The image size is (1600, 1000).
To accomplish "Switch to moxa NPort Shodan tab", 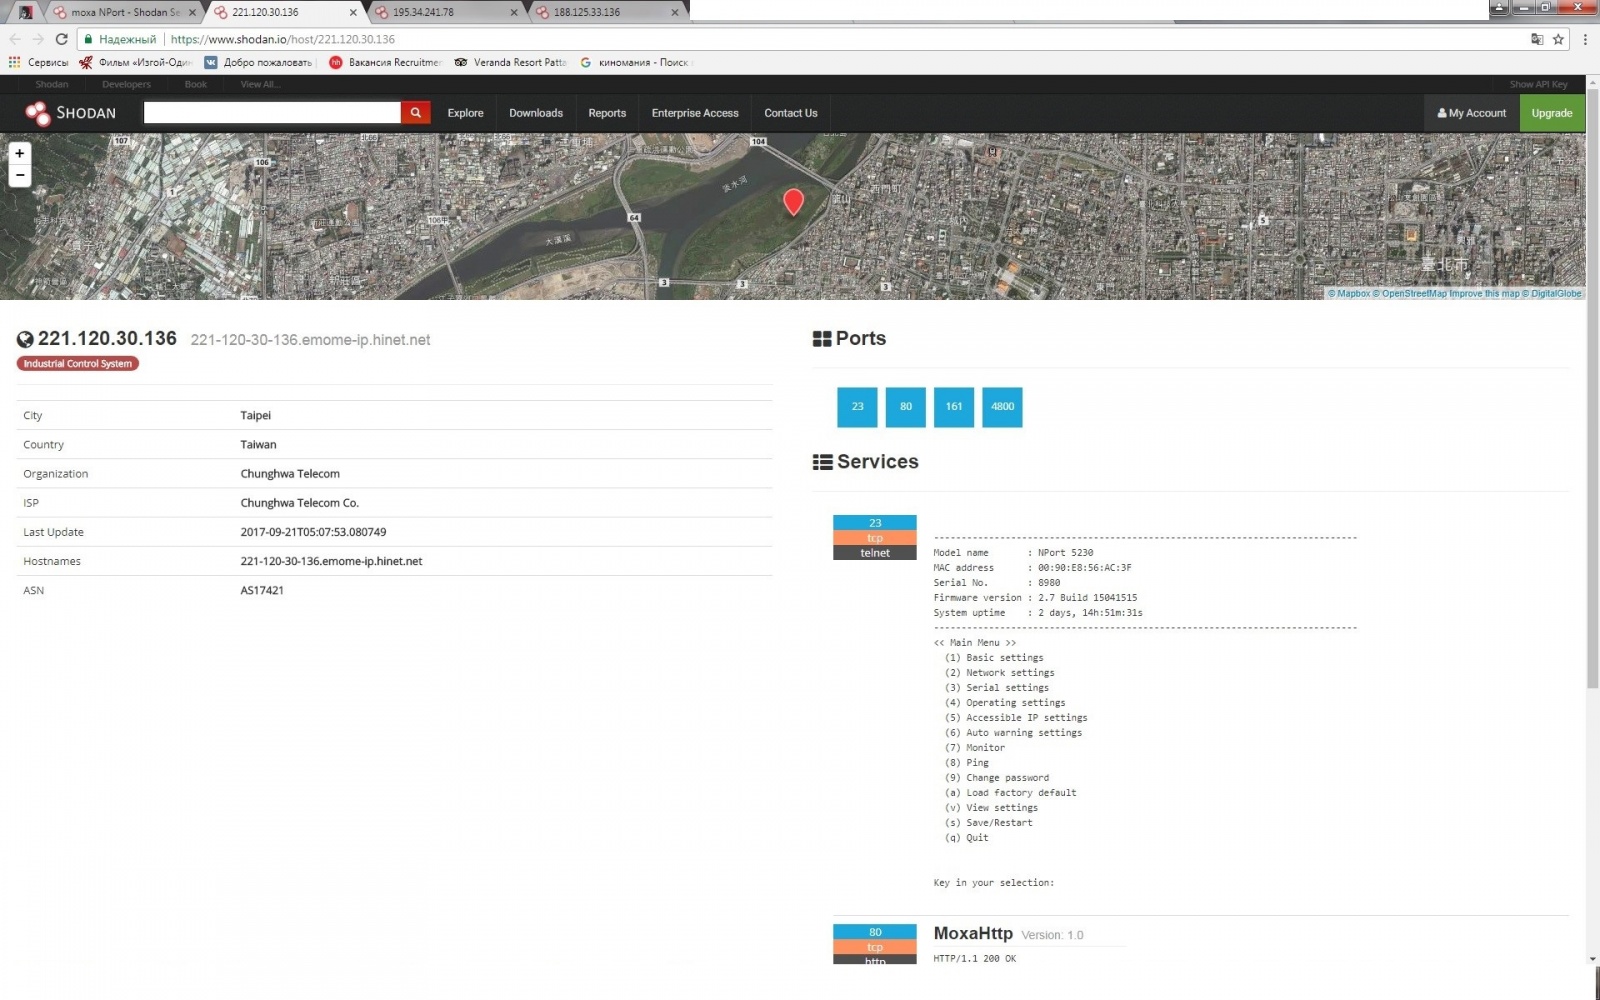I will click(x=122, y=12).
